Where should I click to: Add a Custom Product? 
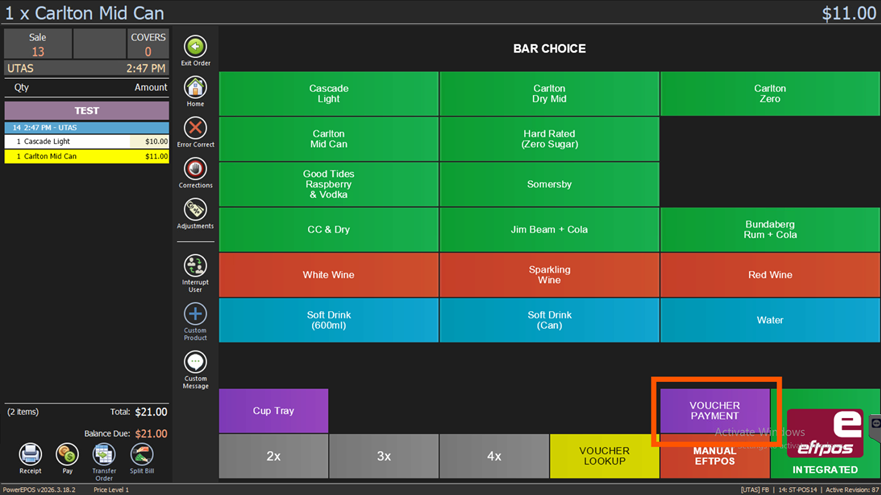coord(195,314)
